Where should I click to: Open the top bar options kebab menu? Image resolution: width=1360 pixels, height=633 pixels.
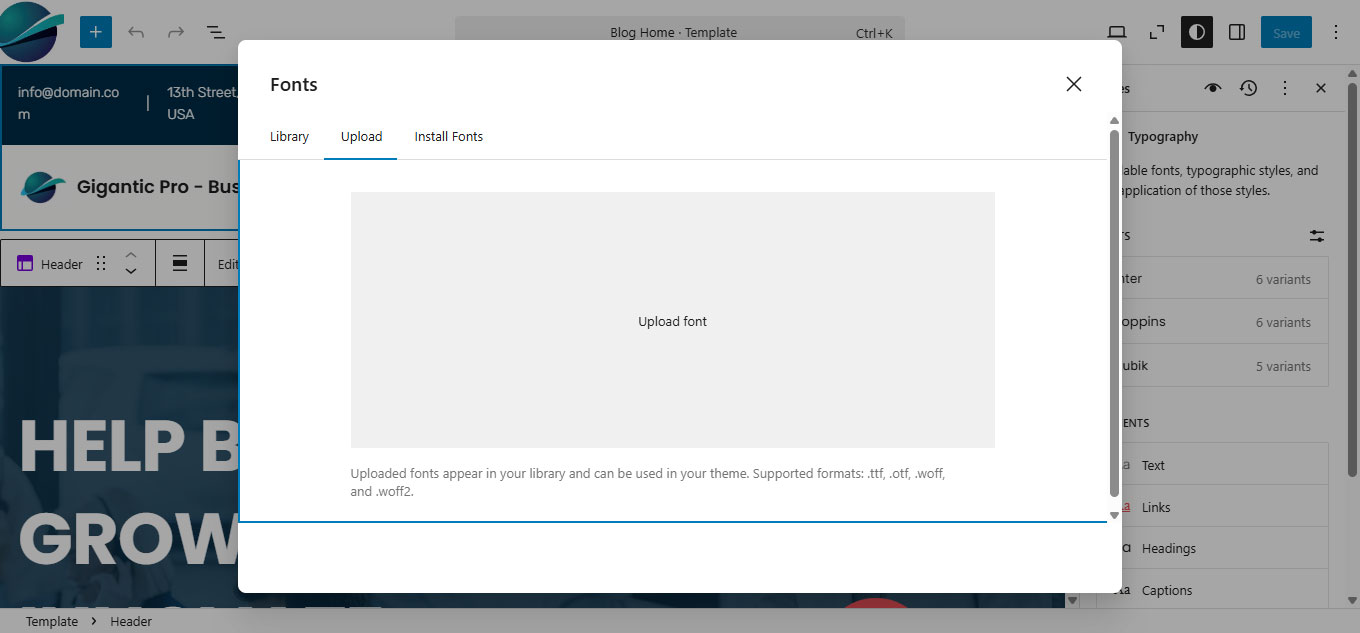[x=1336, y=32]
